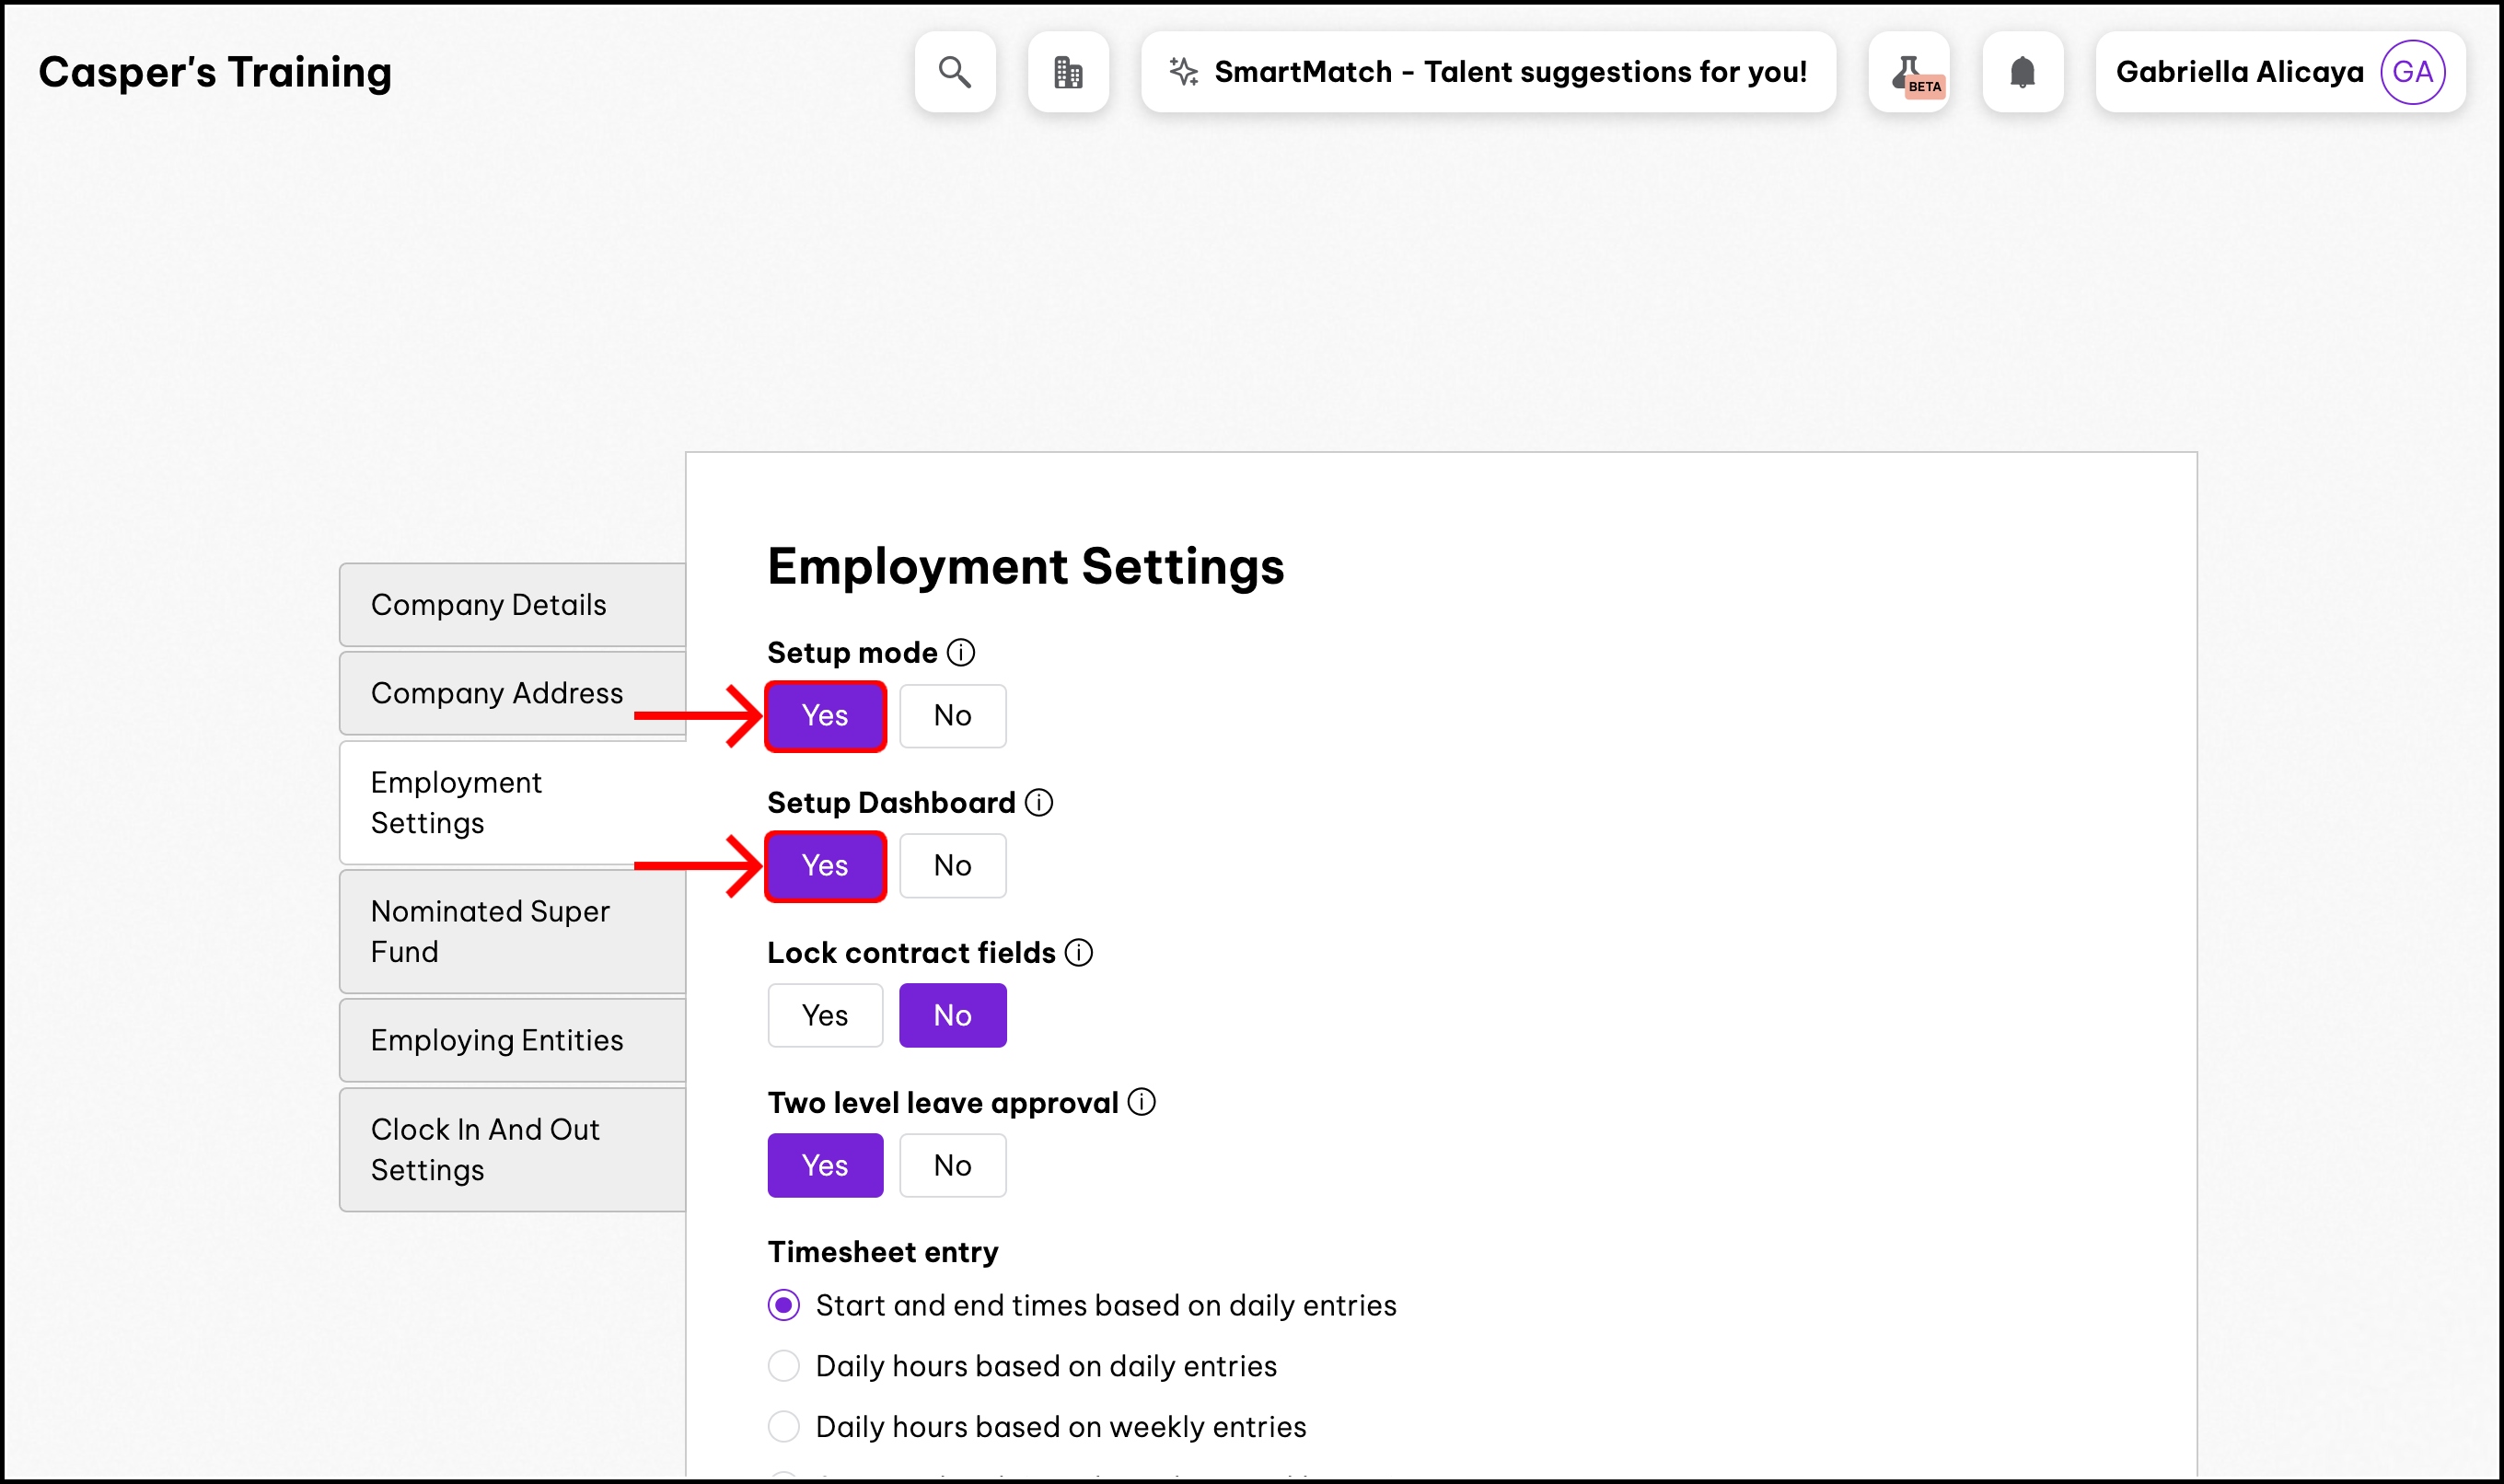Set Setup Dashboard to No
This screenshot has width=2504, height=1484.
[x=952, y=866]
